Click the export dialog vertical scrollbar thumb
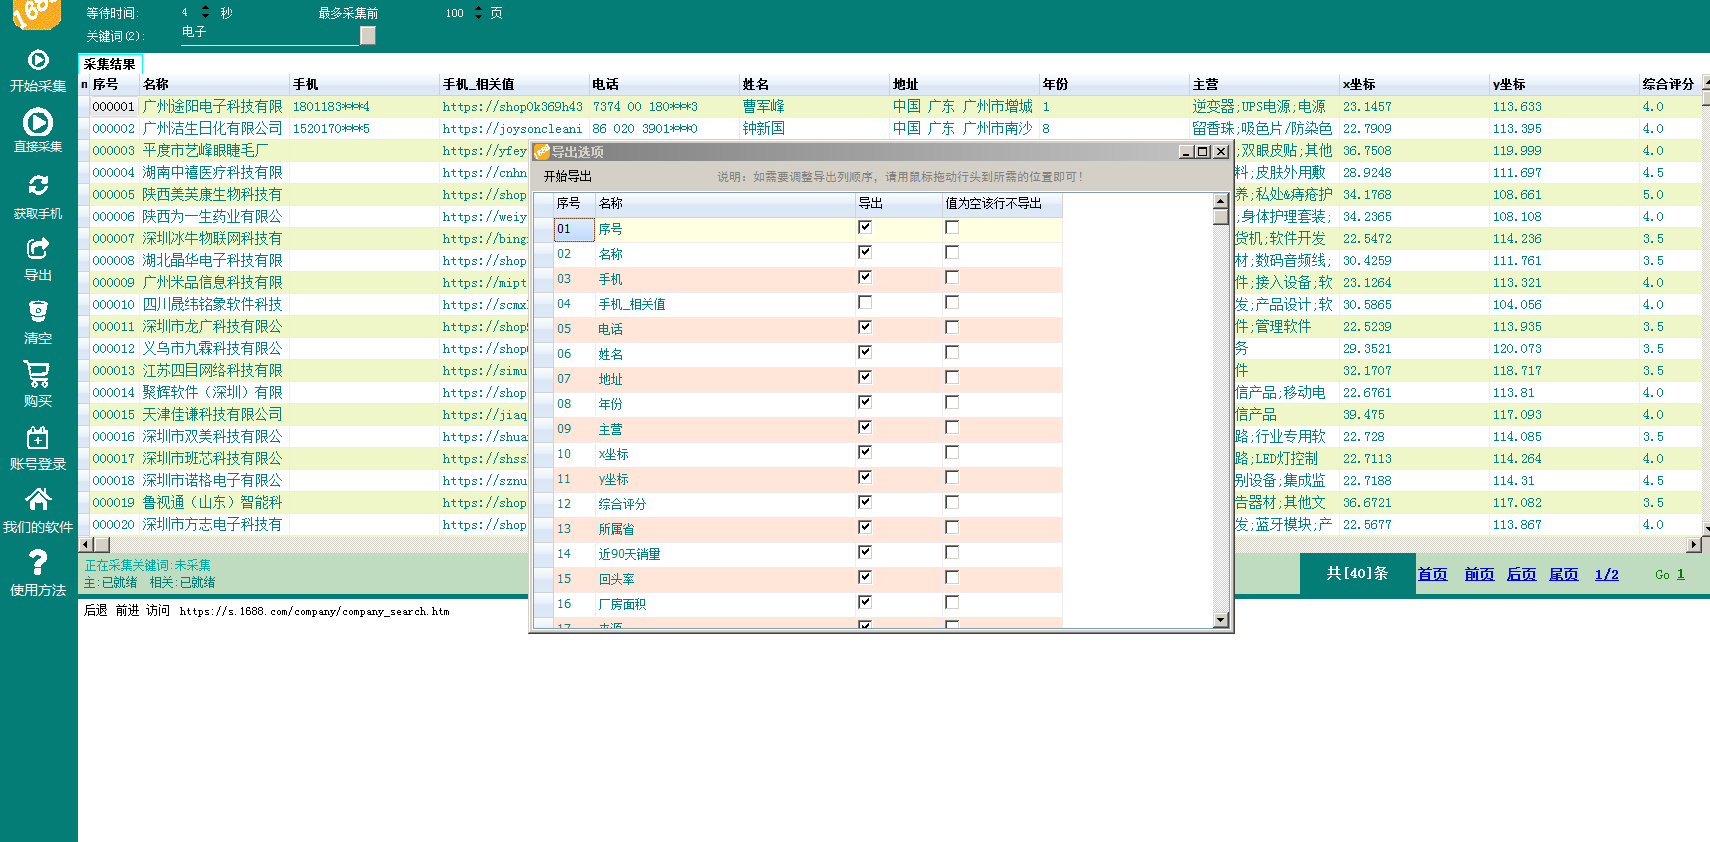The height and width of the screenshot is (842, 1710). pyautogui.click(x=1220, y=216)
